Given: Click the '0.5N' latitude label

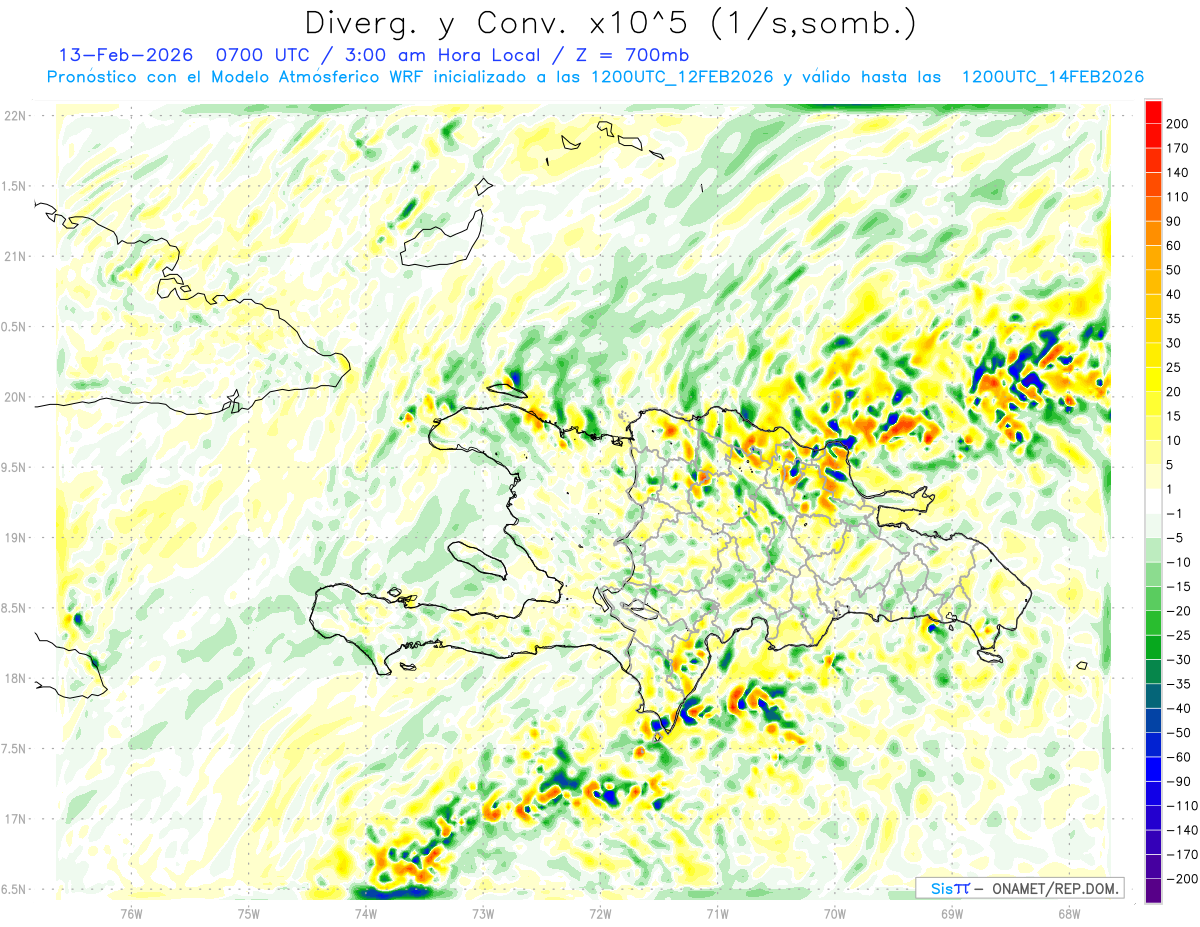Looking at the screenshot, I should click(13, 327).
